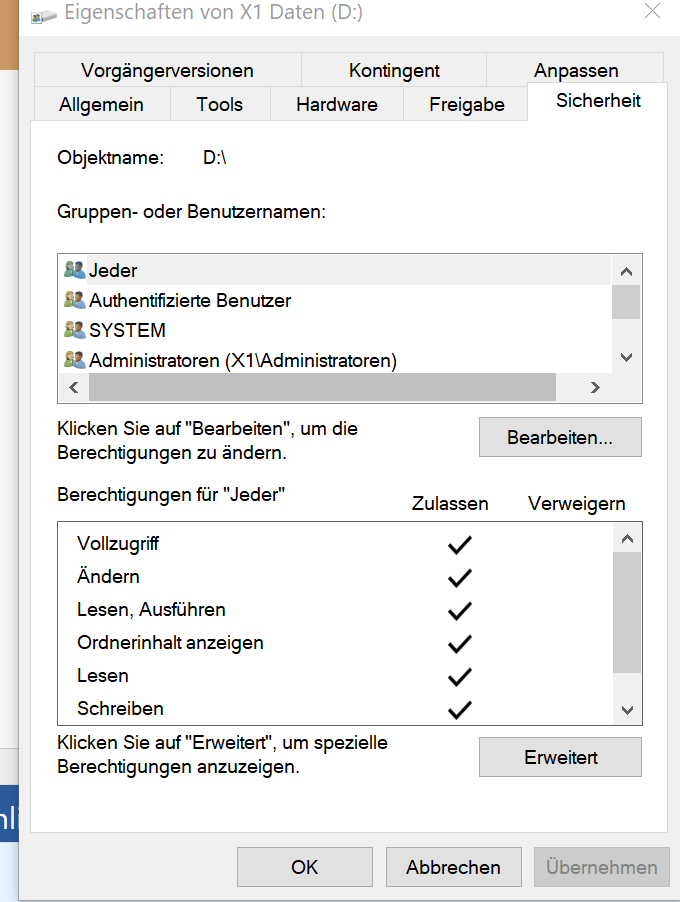Click the user group icon beside SYSTEM

75,330
